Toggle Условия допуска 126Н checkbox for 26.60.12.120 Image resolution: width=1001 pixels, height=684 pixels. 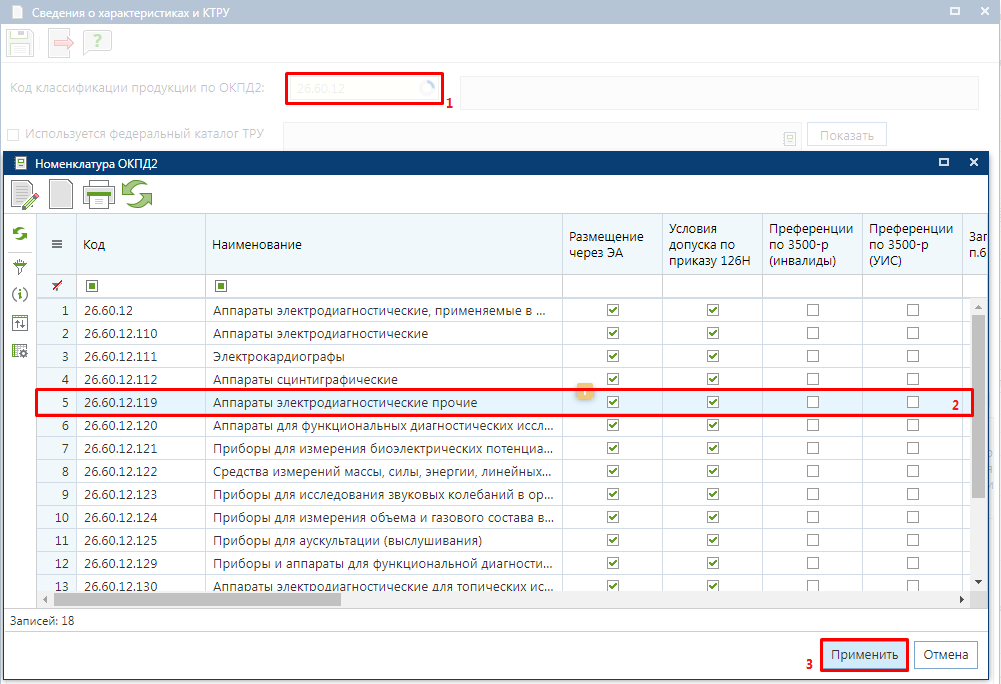[713, 425]
